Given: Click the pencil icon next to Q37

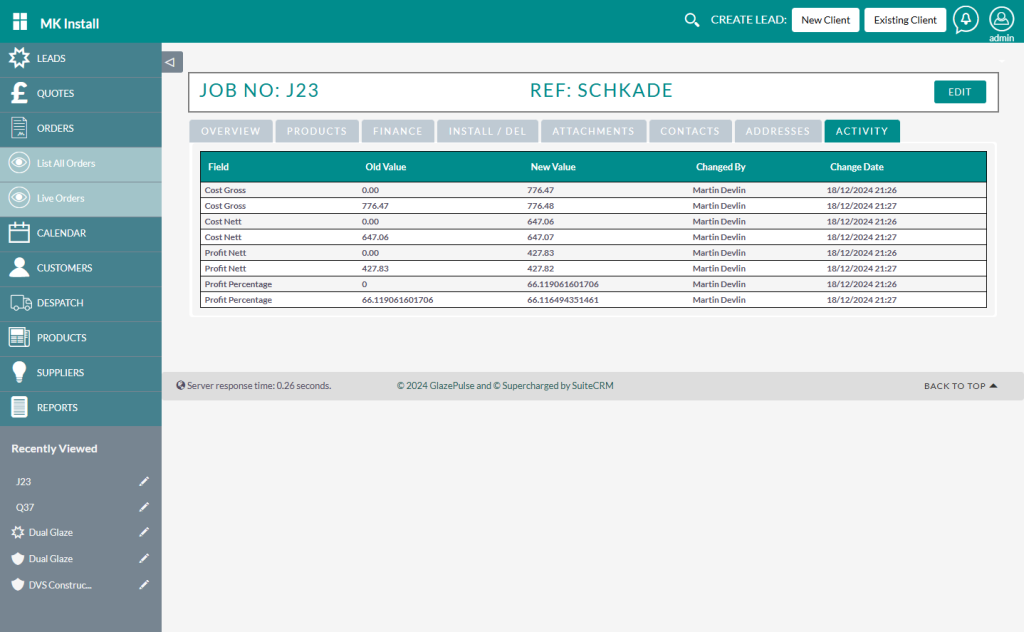Looking at the screenshot, I should 144,507.
